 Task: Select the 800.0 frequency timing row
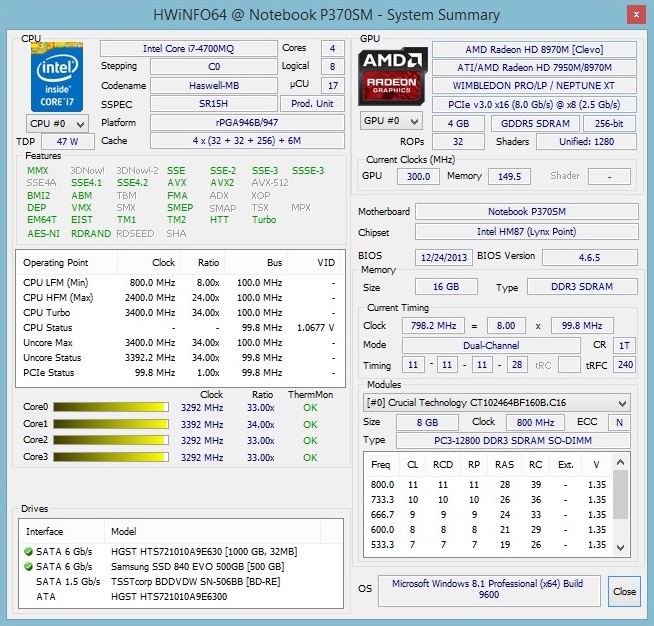(x=488, y=485)
